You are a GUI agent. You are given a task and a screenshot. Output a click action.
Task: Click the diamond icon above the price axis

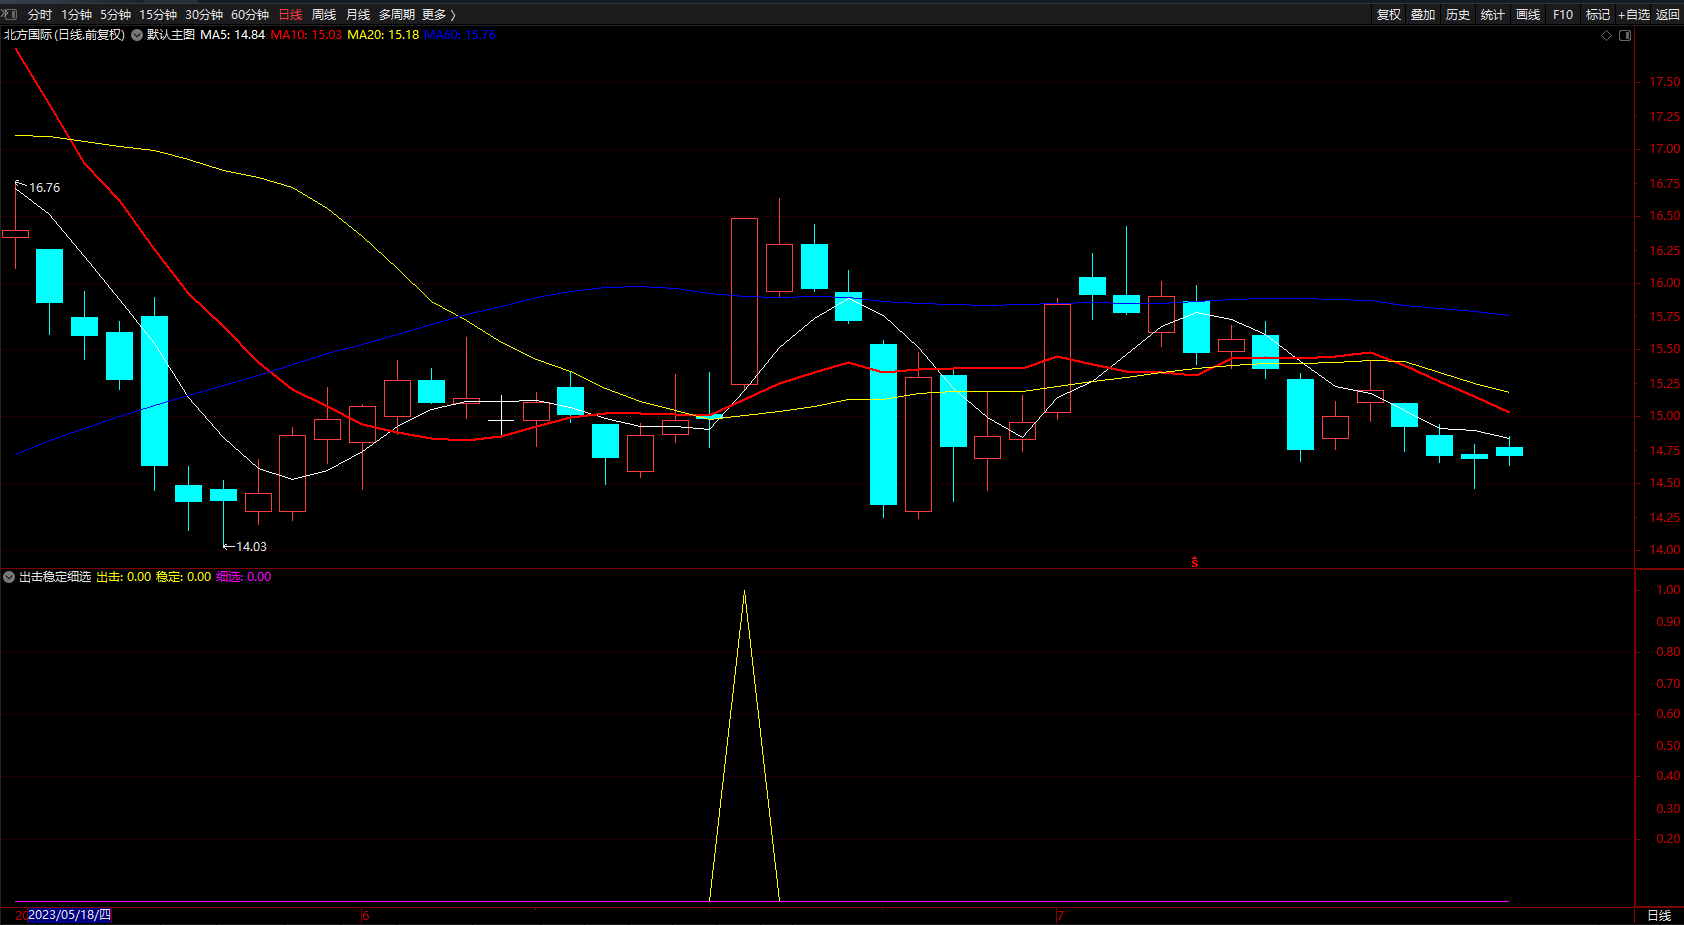(x=1607, y=35)
